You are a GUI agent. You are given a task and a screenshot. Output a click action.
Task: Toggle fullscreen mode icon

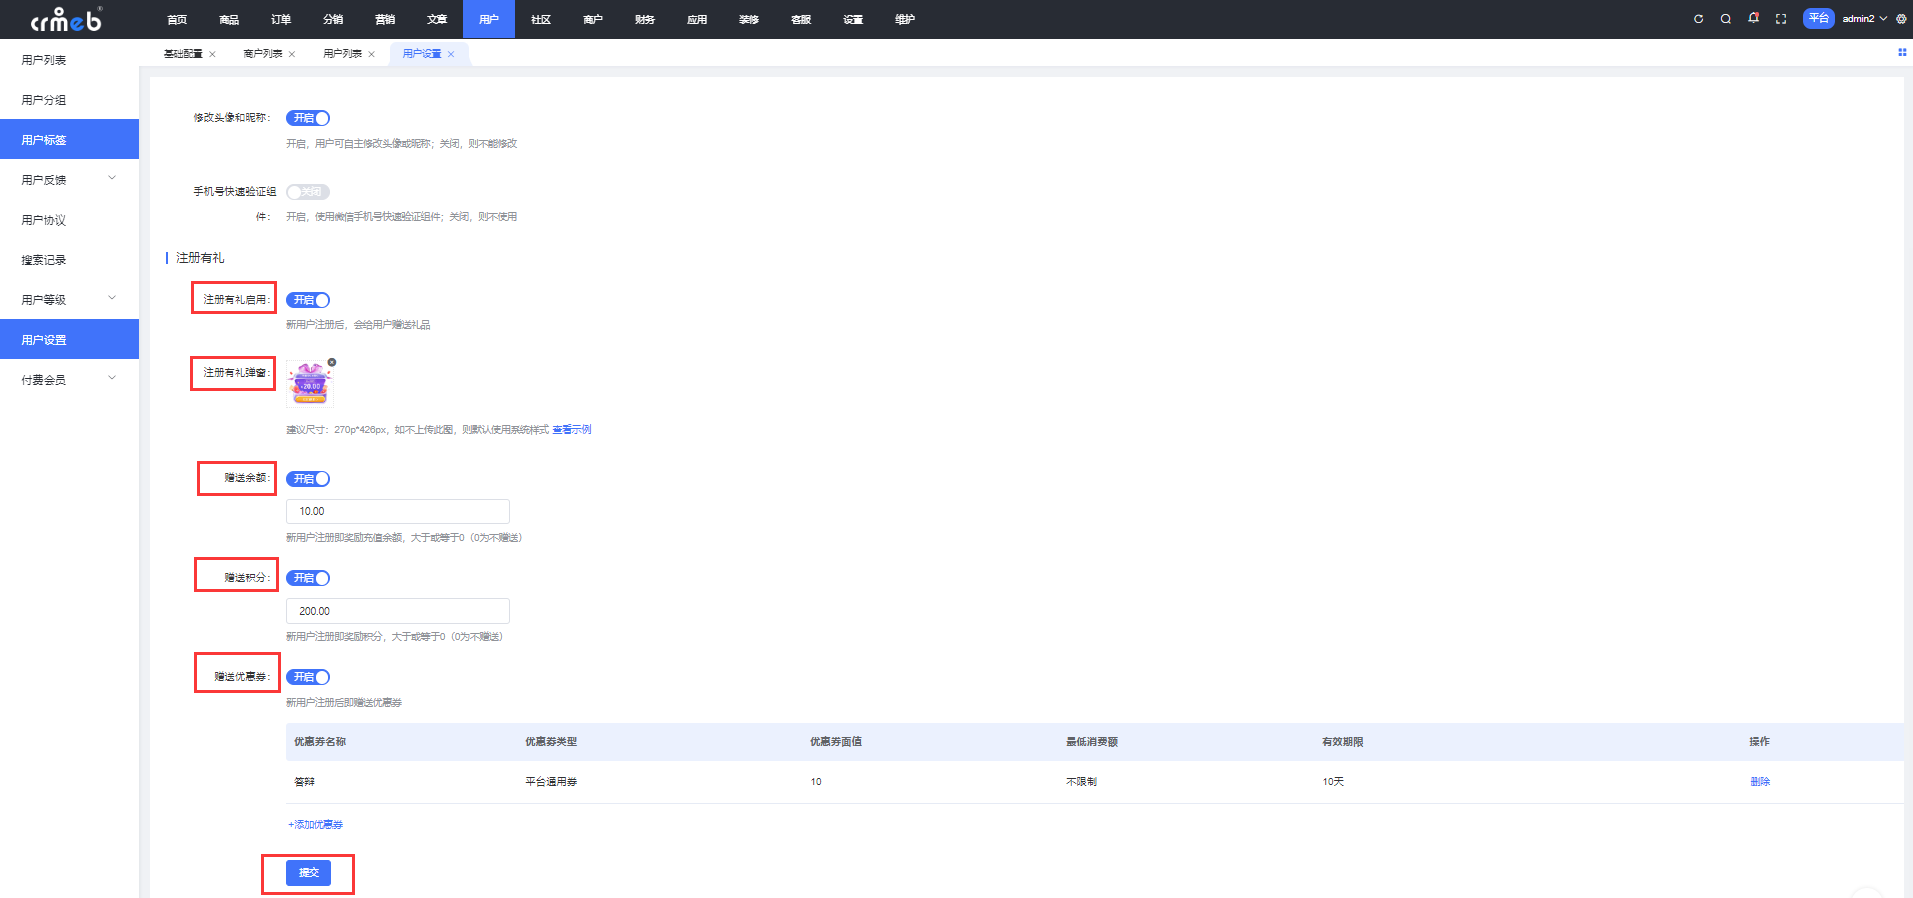[1781, 19]
